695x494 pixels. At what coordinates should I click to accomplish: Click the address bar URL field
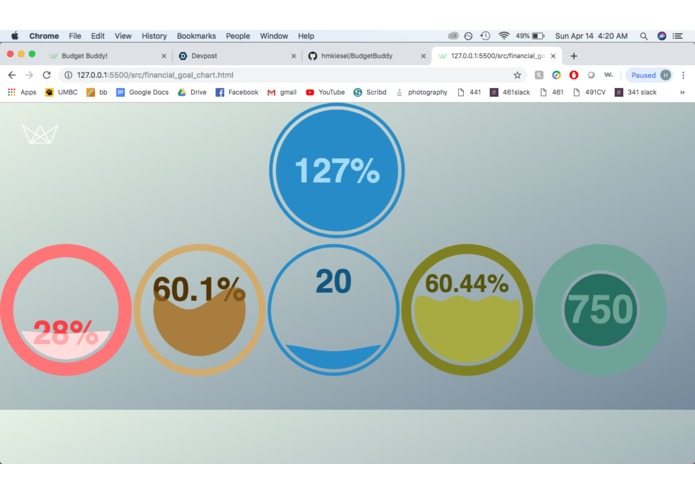[x=293, y=75]
